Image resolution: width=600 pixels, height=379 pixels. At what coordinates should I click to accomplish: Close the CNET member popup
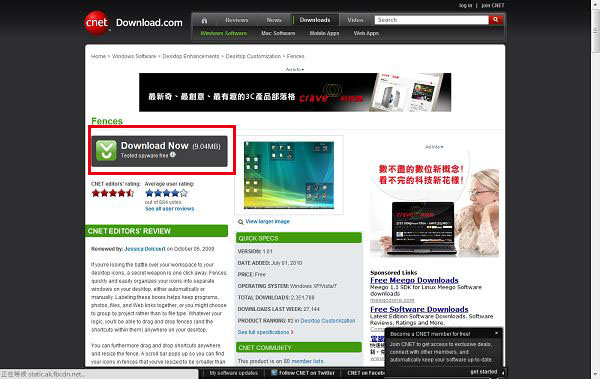(496, 333)
